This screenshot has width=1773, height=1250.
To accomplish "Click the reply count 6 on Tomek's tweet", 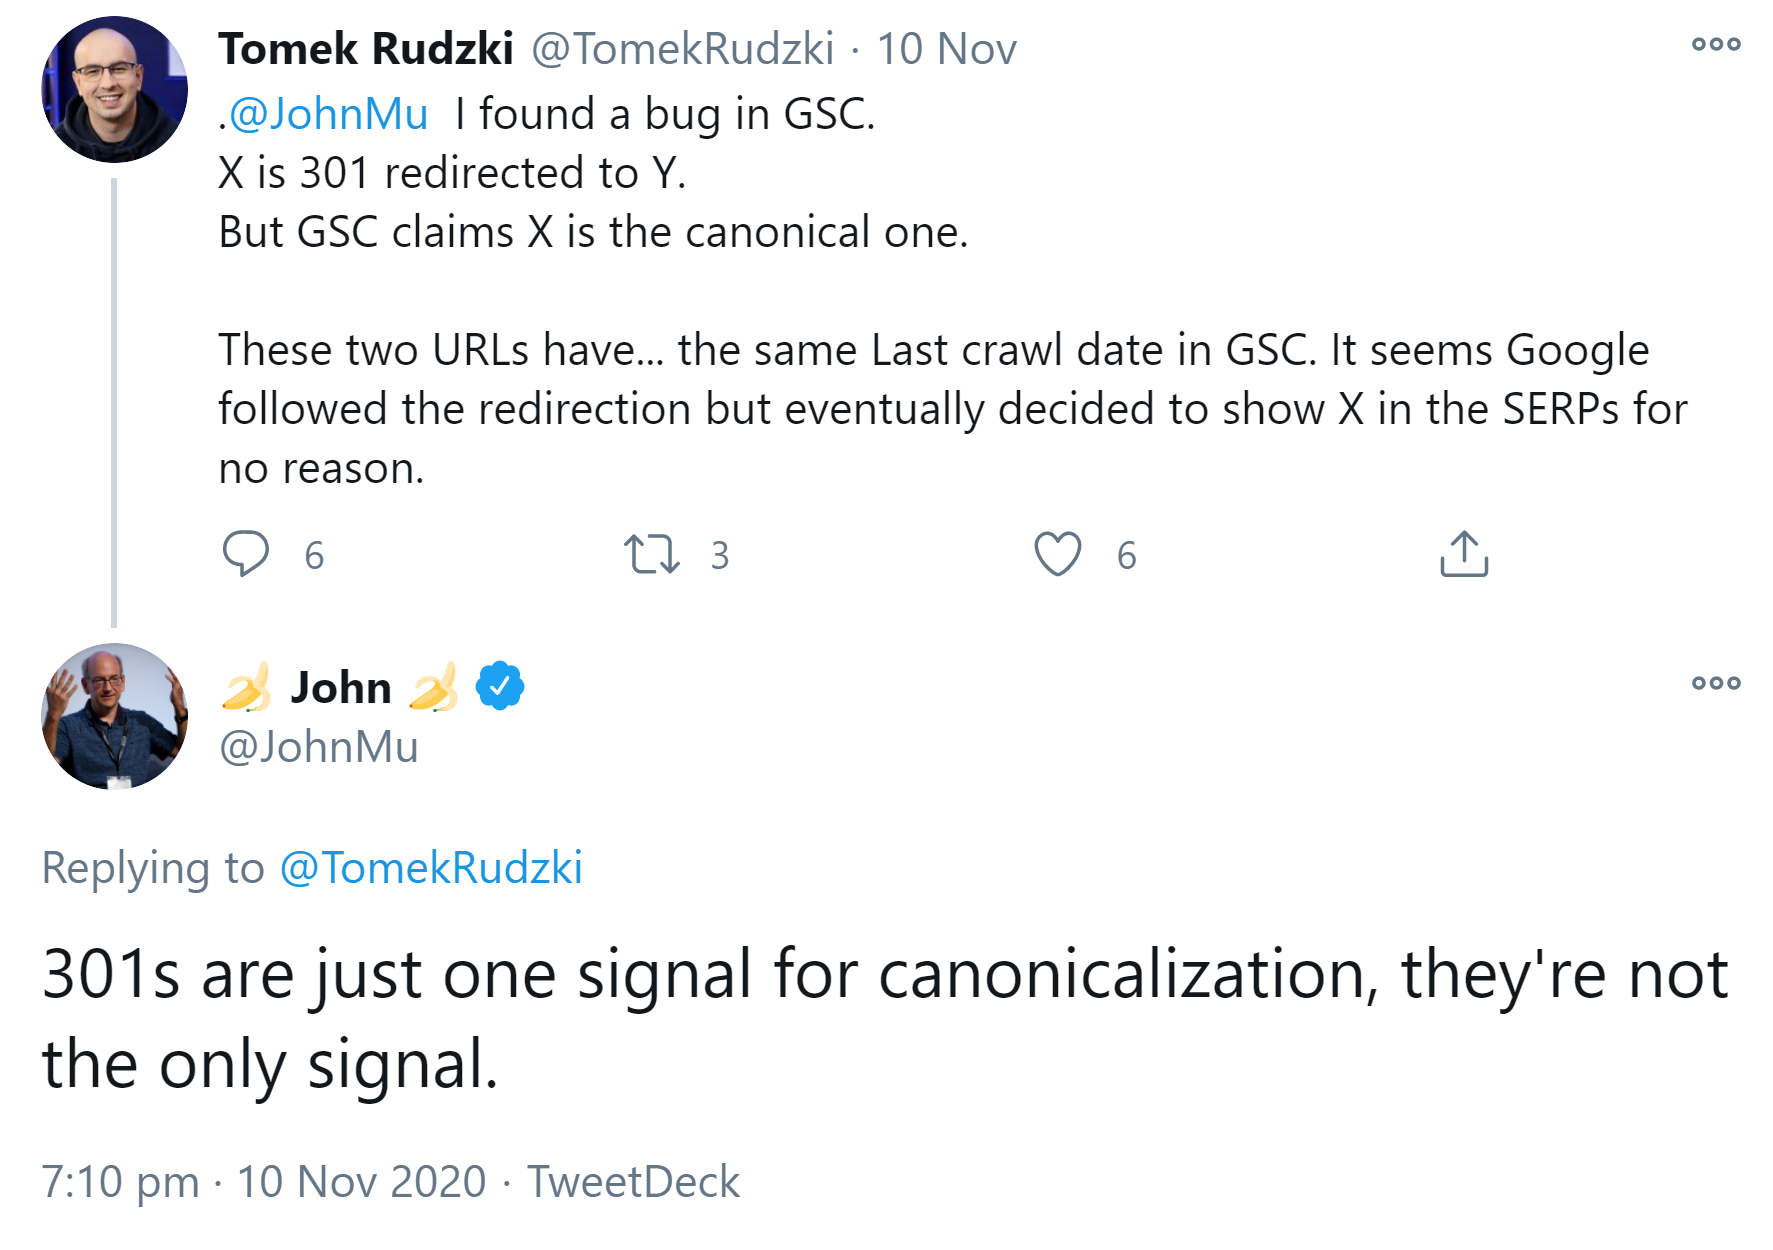I will point(314,555).
